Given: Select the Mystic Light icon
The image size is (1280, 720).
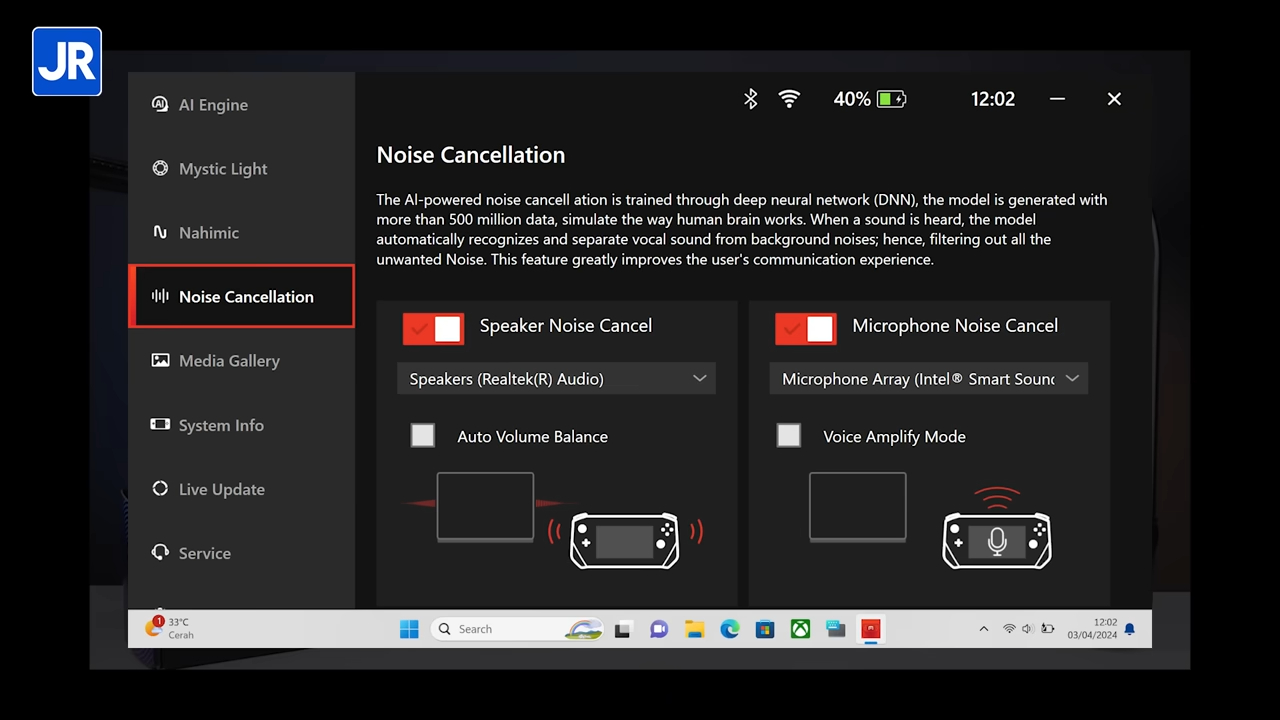Looking at the screenshot, I should point(161,168).
